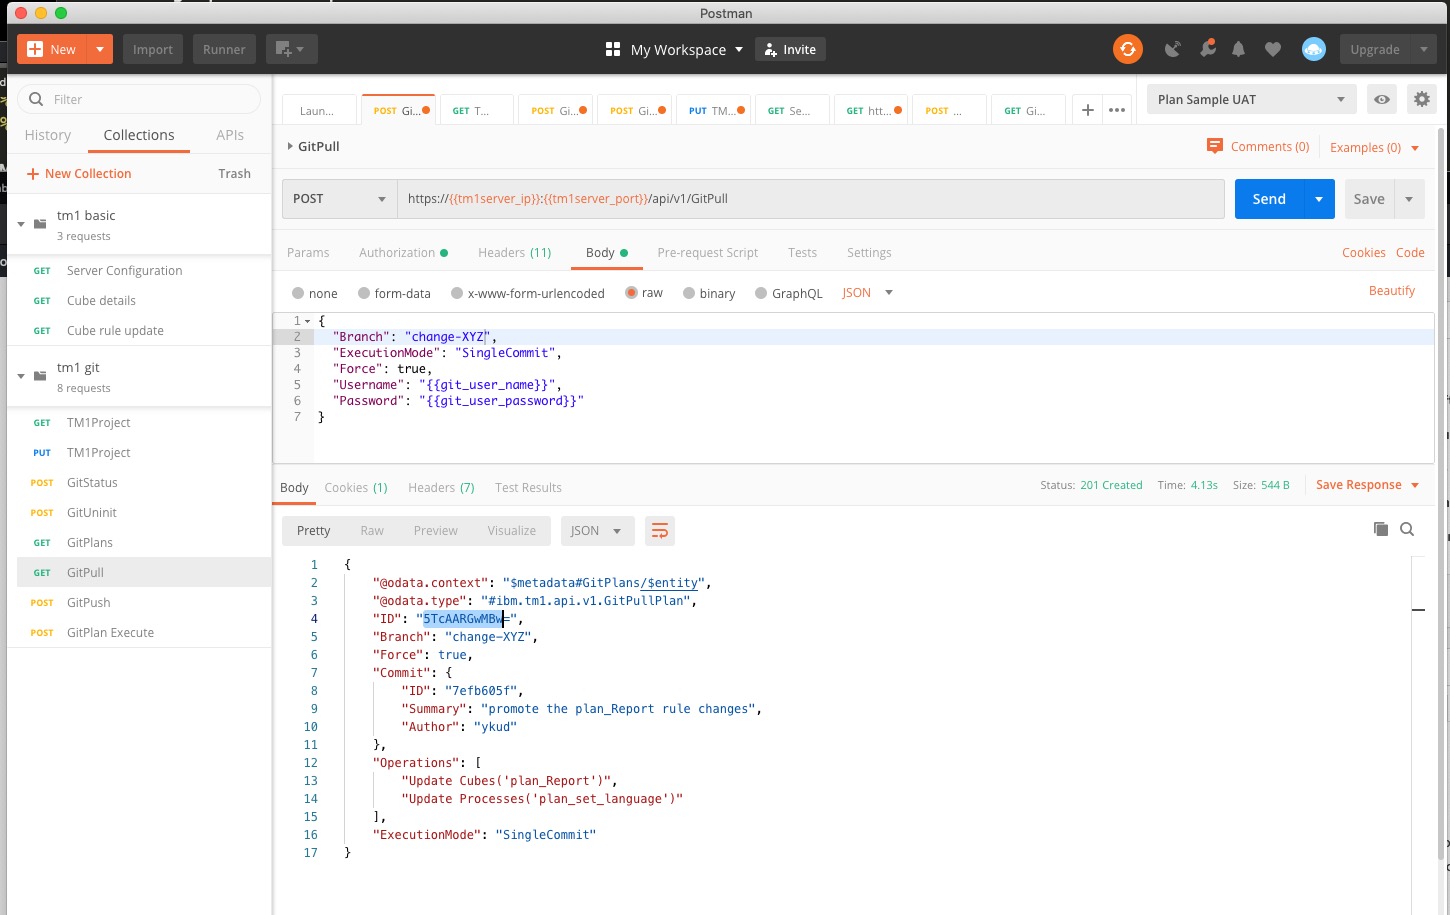Open the Test Results tab
This screenshot has width=1450, height=915.
point(528,488)
